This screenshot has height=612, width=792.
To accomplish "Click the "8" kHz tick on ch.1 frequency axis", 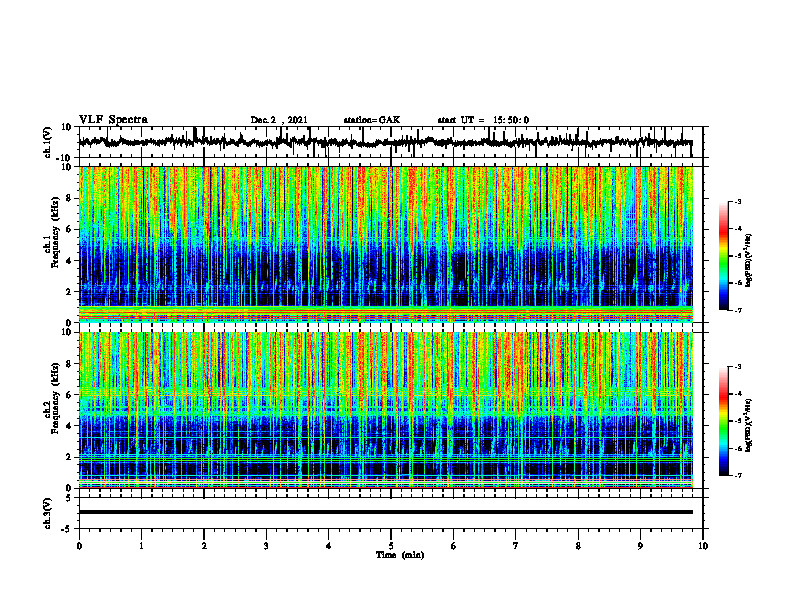I will (x=70, y=198).
